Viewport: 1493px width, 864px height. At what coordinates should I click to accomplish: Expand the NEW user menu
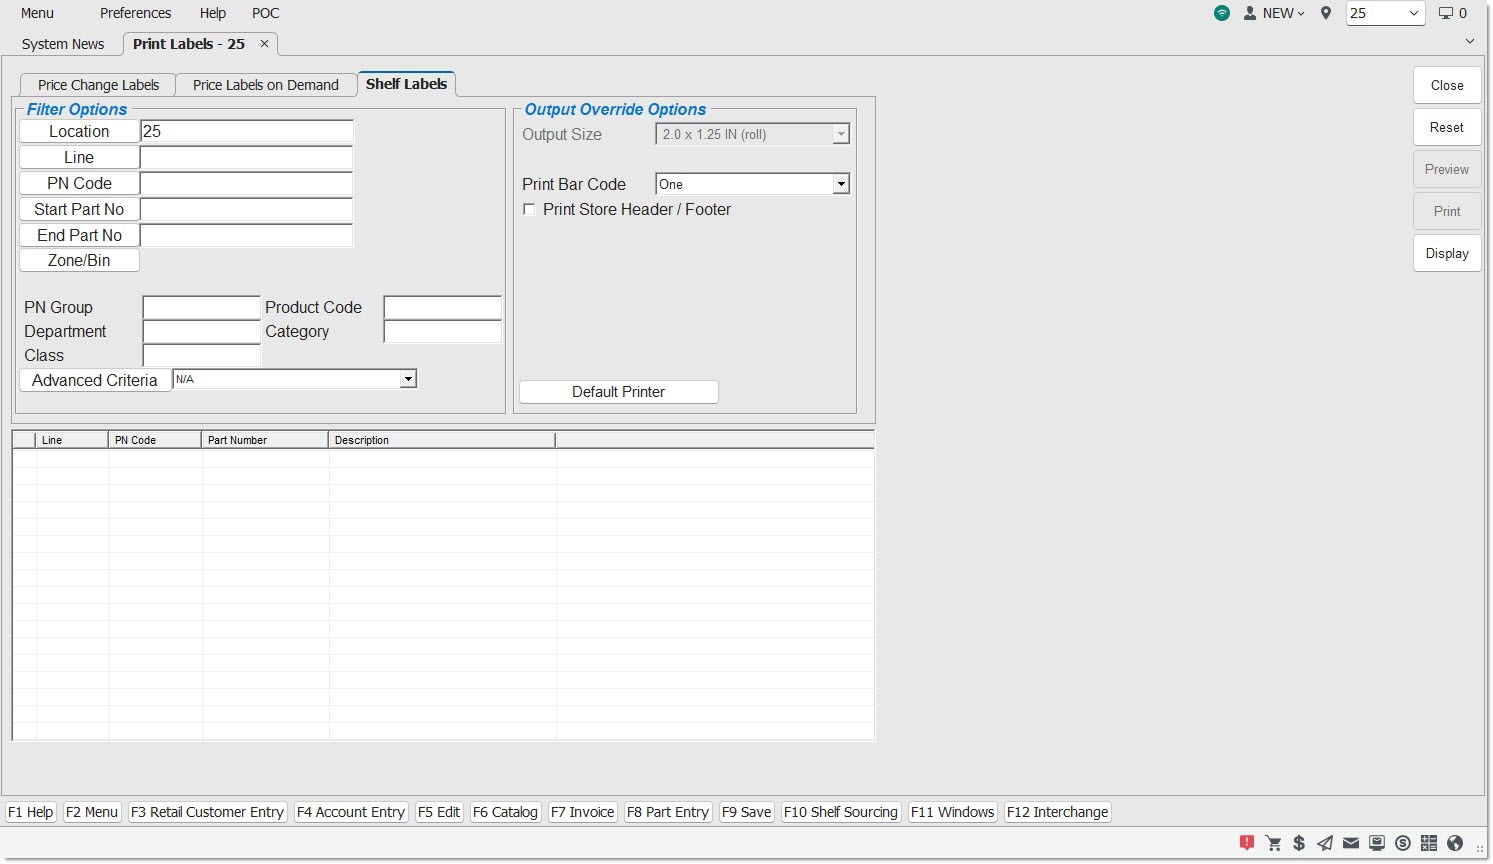click(1275, 13)
